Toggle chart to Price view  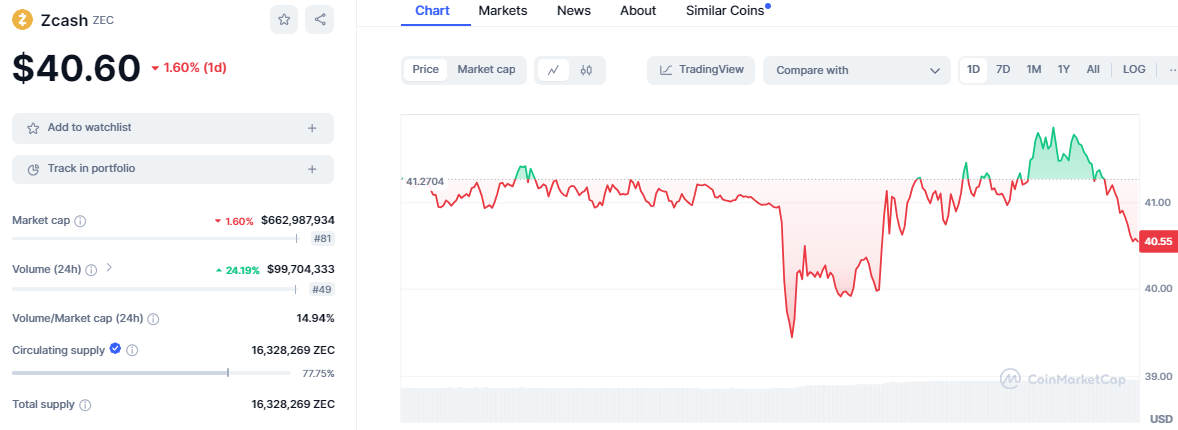point(426,69)
